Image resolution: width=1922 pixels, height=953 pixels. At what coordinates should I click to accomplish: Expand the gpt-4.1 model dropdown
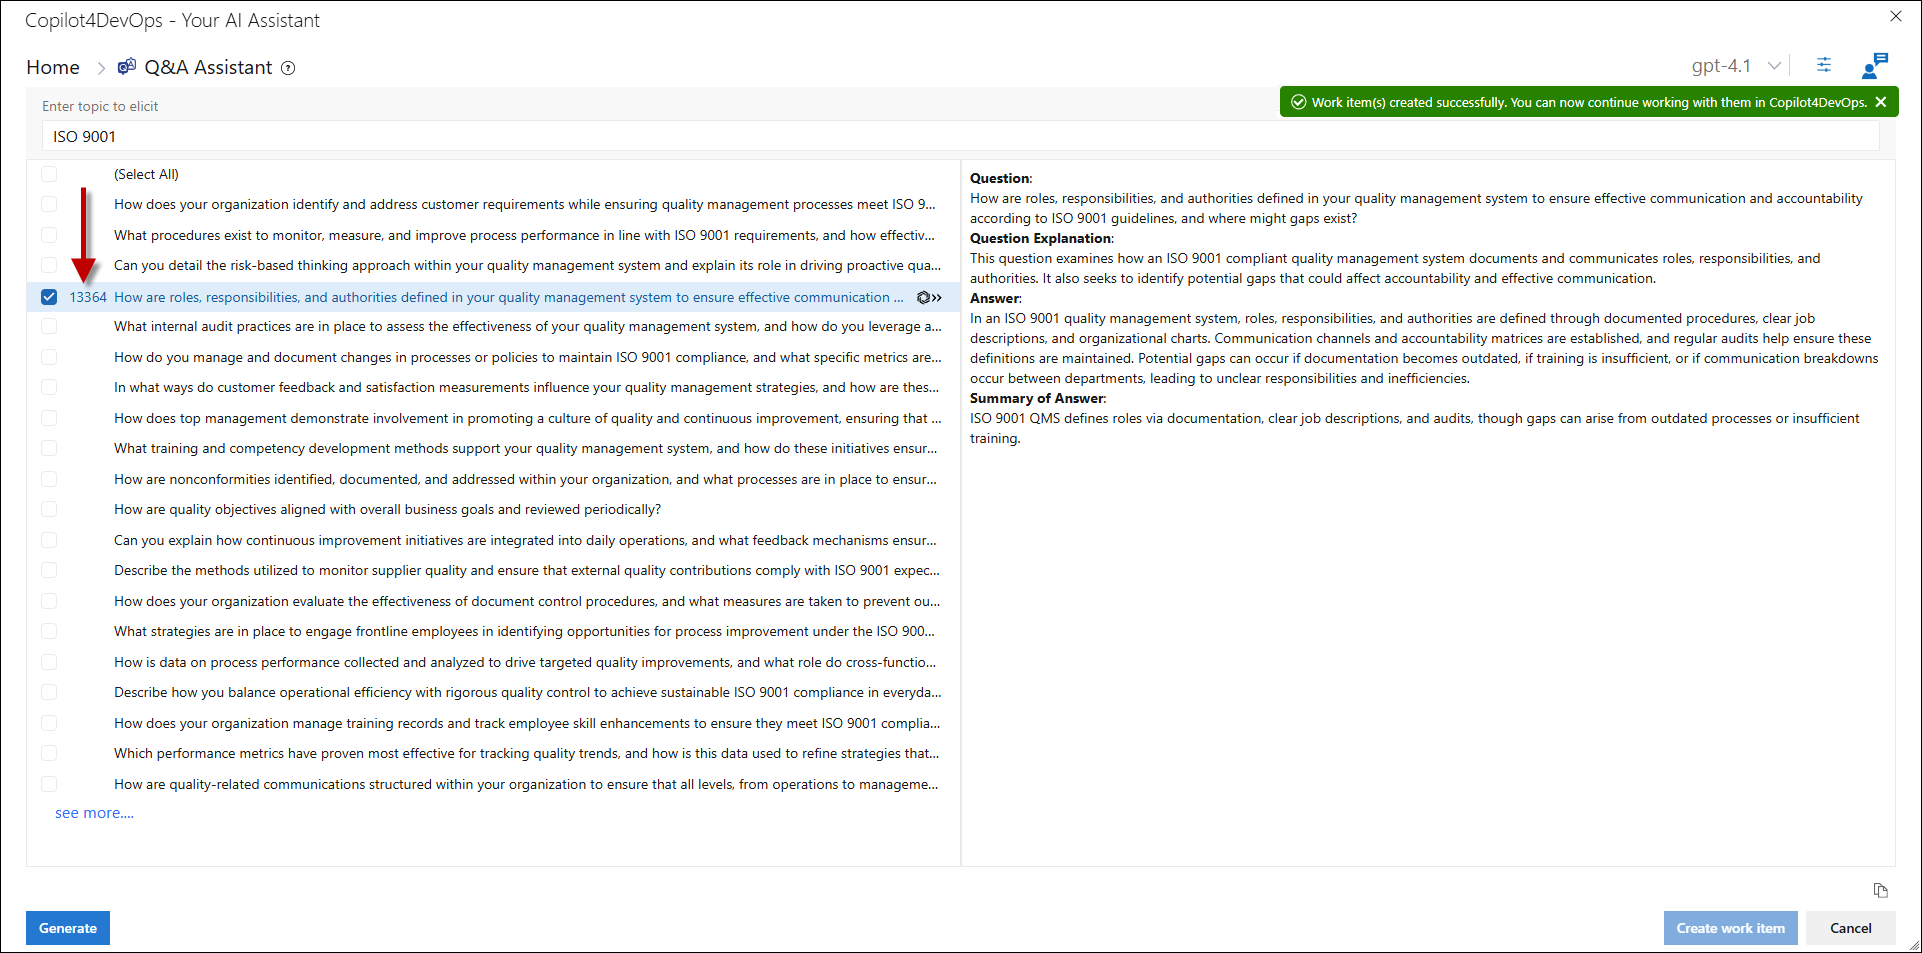pyautogui.click(x=1774, y=66)
